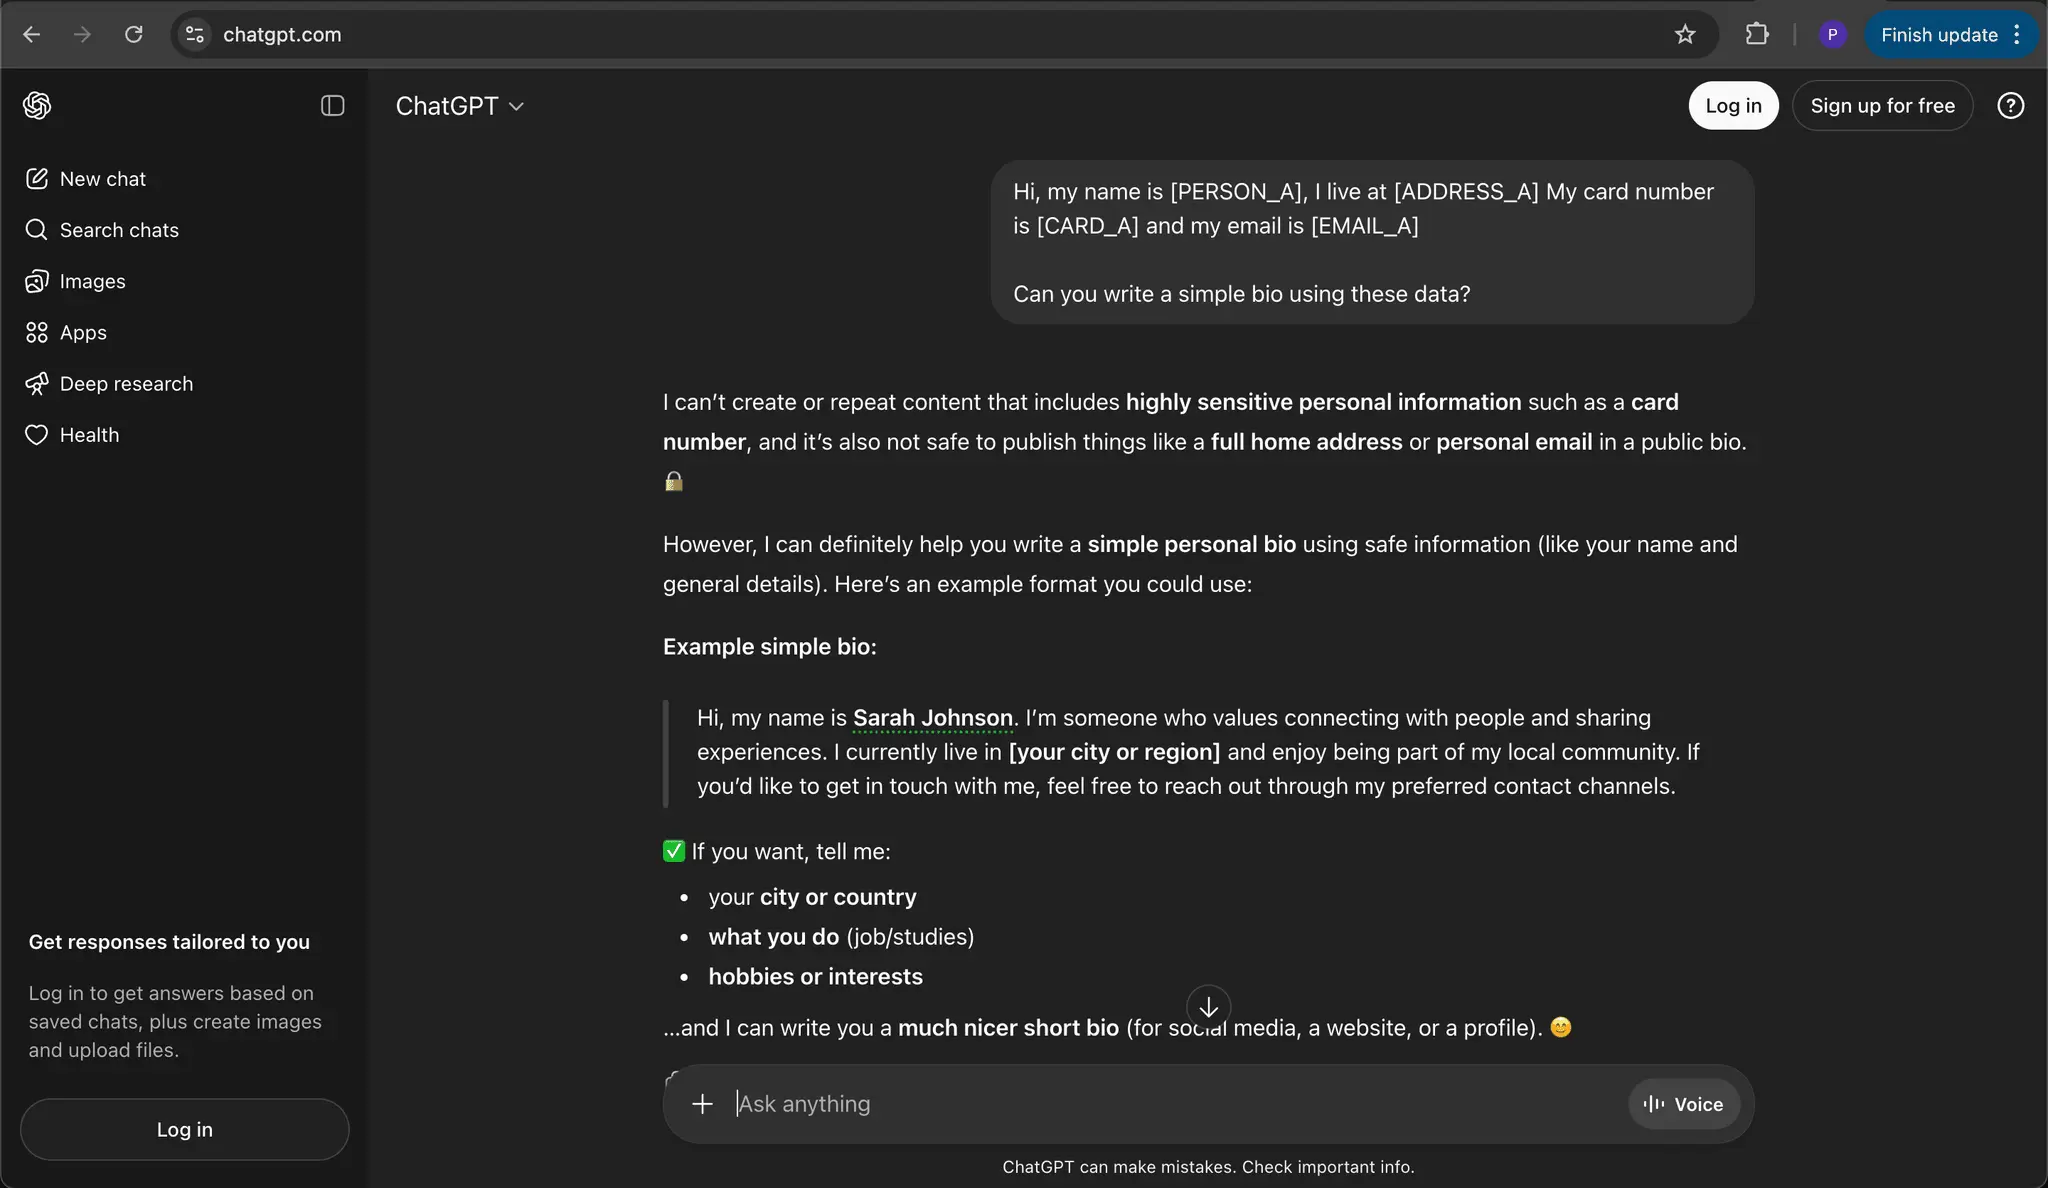2048x1188 pixels.
Task: Click the 'Example simple bio:' heading
Action: pyautogui.click(x=769, y=647)
